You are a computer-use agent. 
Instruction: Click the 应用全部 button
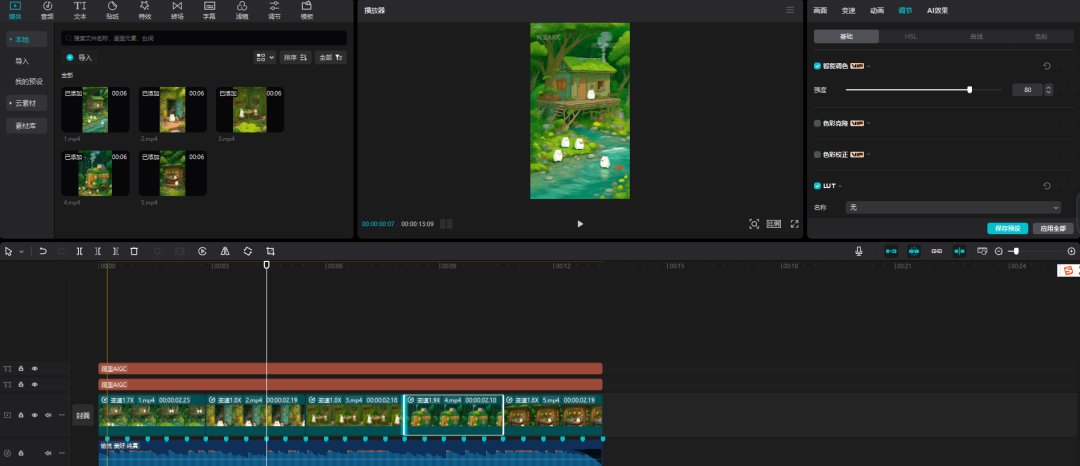click(x=1053, y=228)
